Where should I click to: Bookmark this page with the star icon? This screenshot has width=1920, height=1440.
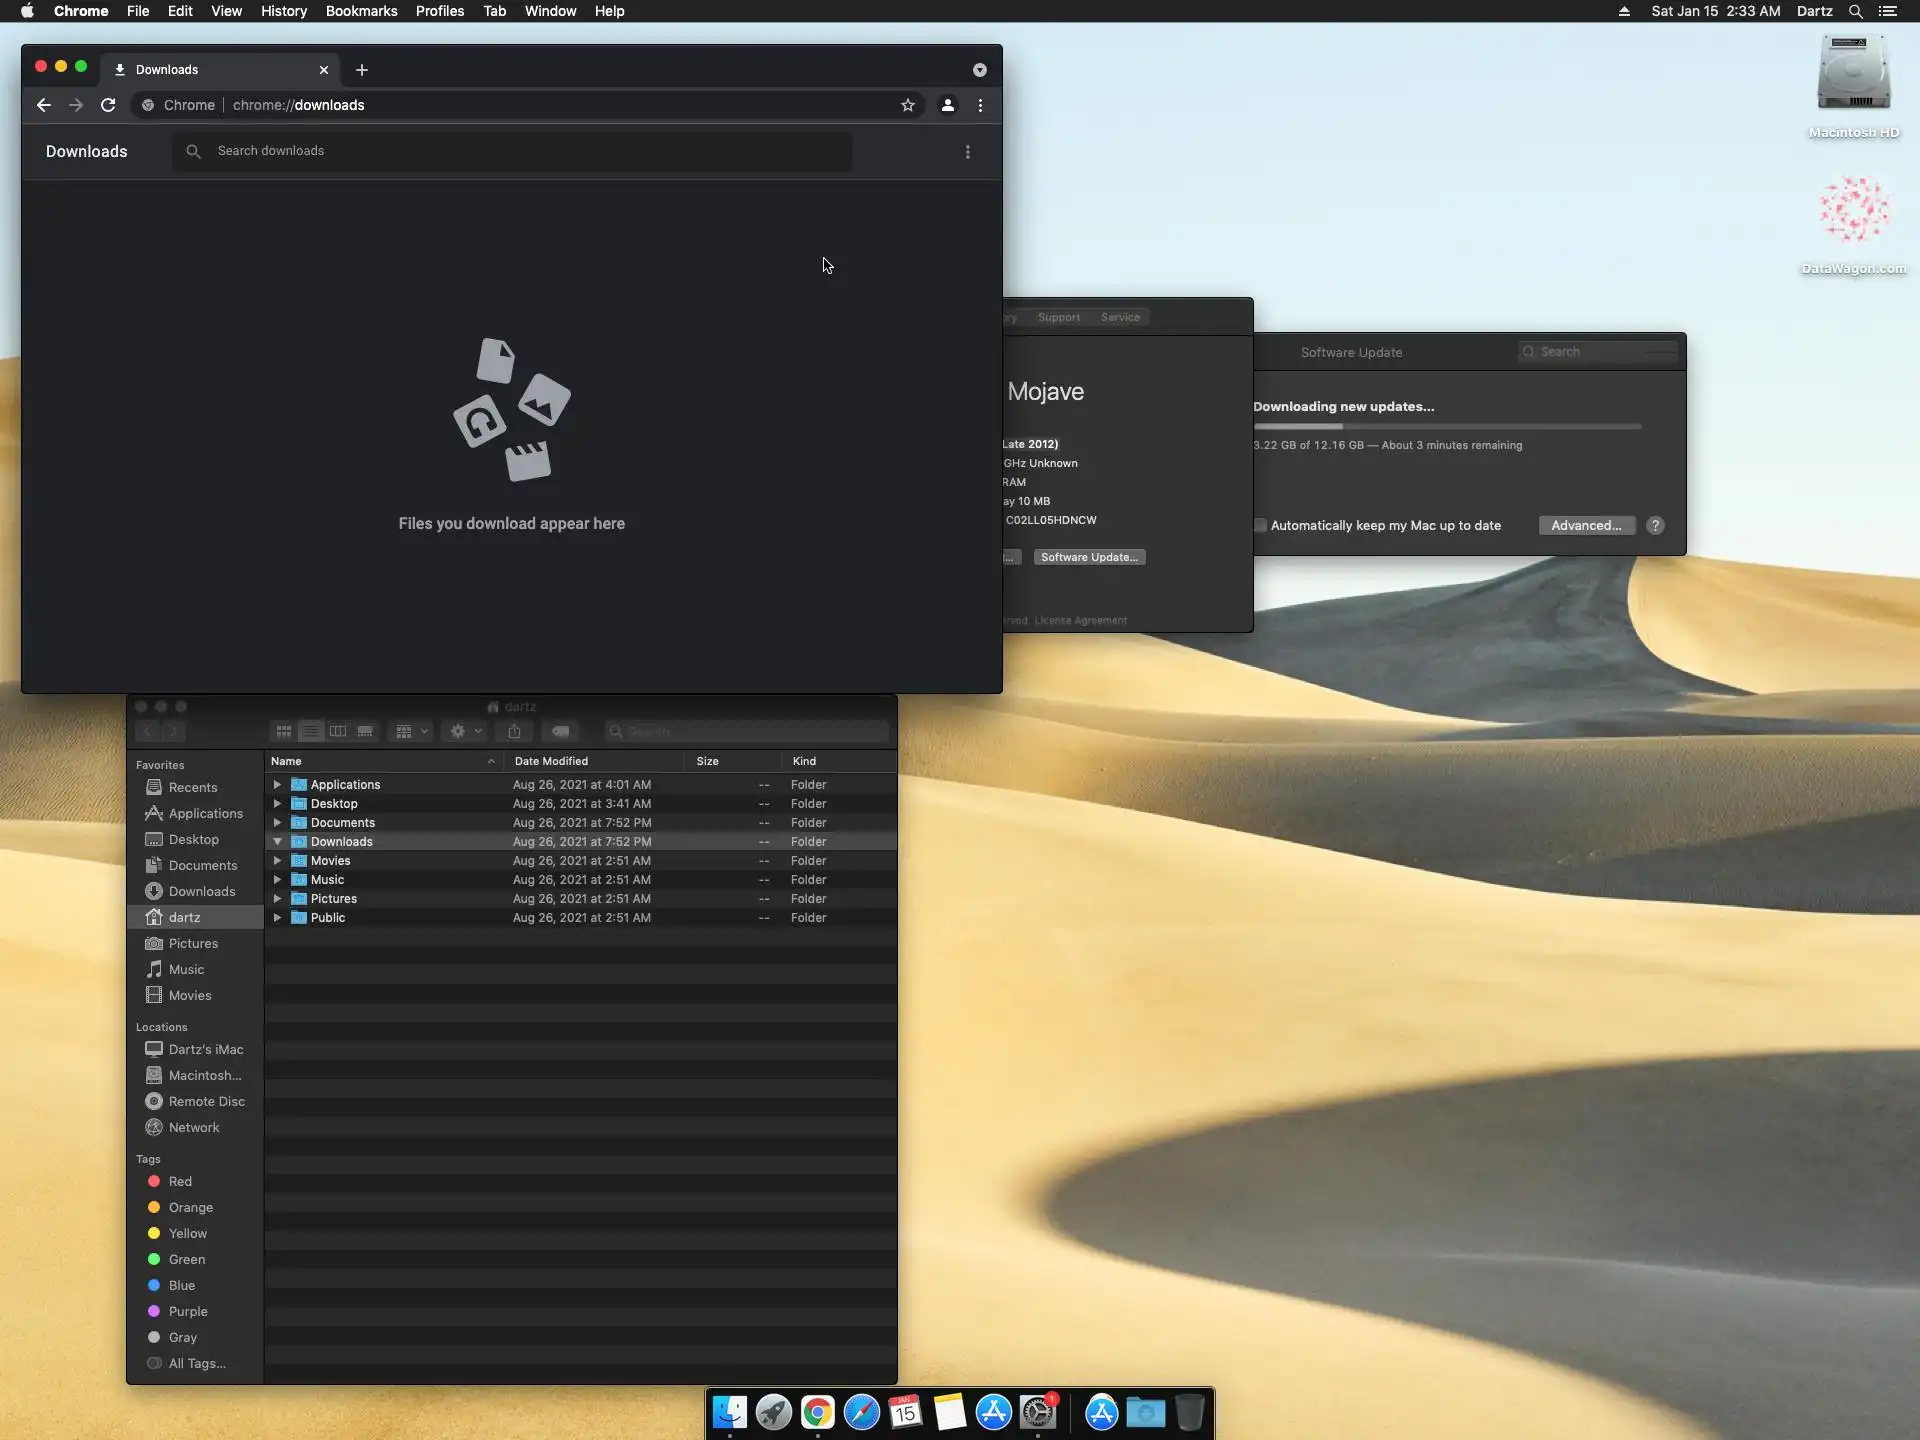click(x=908, y=105)
